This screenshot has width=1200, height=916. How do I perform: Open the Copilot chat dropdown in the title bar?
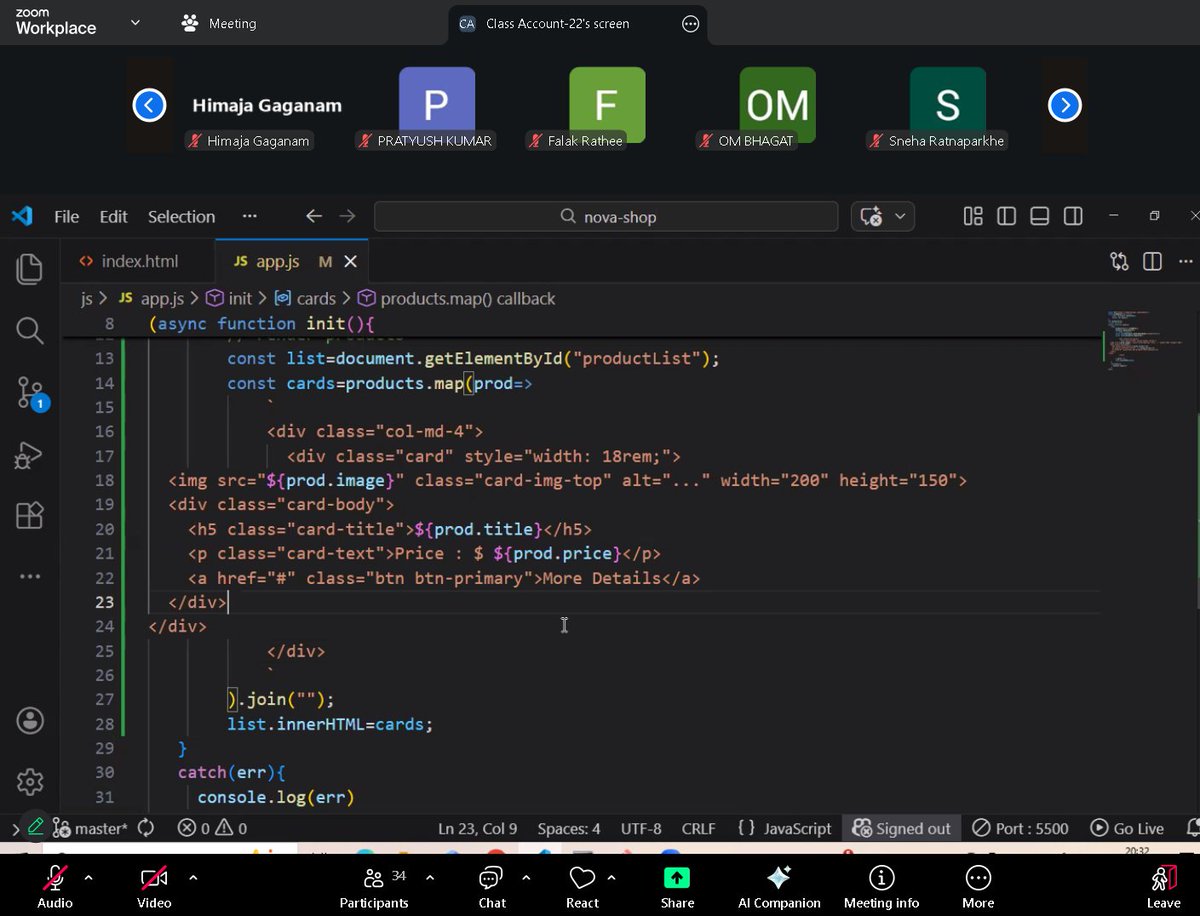coord(899,216)
